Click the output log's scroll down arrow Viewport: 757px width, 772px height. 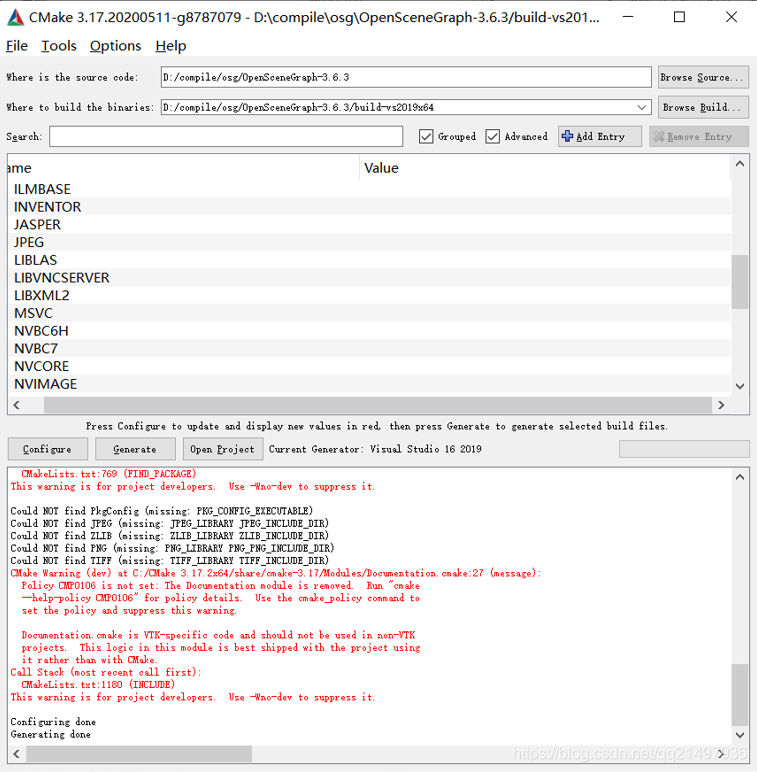point(739,735)
